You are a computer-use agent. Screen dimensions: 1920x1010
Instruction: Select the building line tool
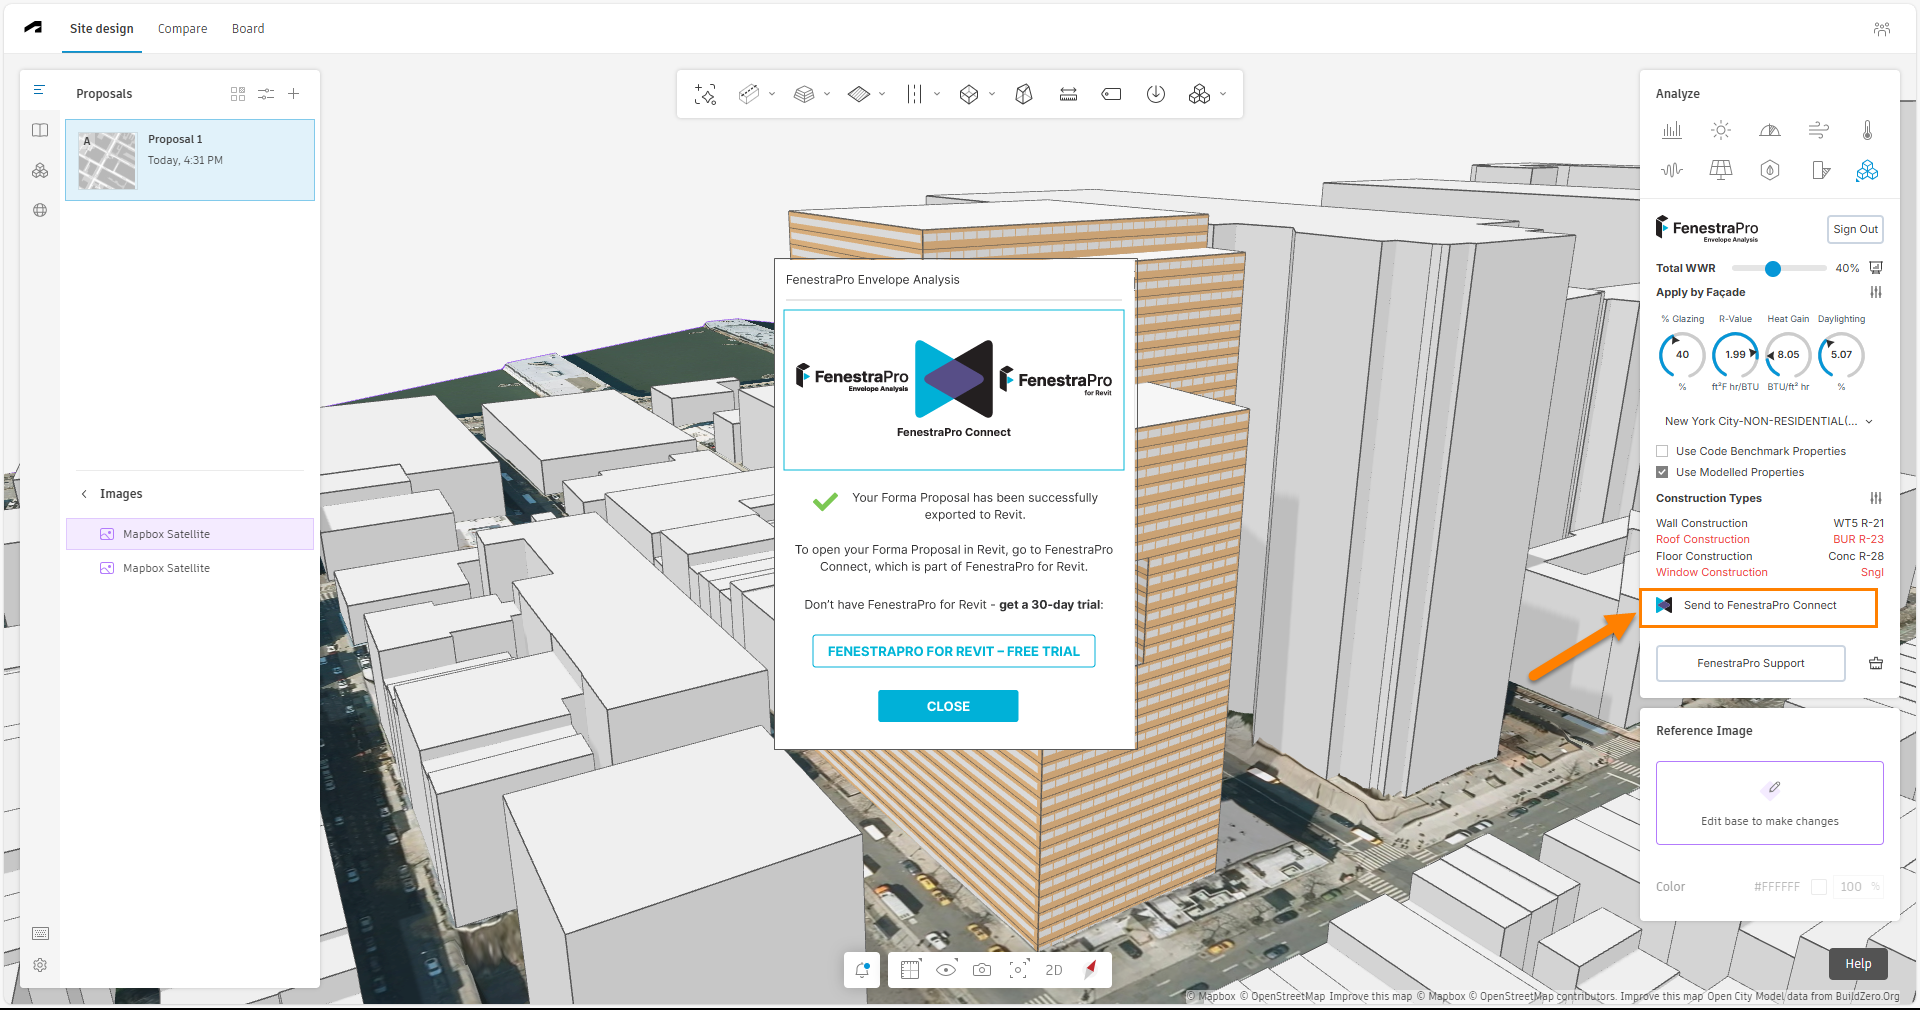pyautogui.click(x=749, y=94)
